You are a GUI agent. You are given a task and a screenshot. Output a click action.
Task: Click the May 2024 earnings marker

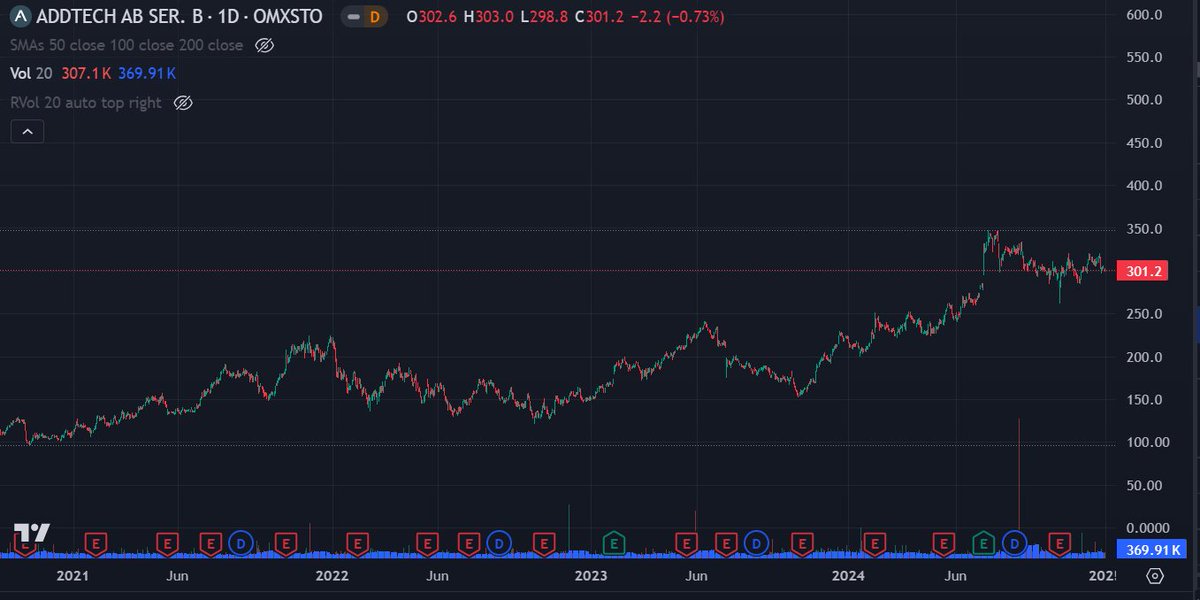click(x=942, y=543)
